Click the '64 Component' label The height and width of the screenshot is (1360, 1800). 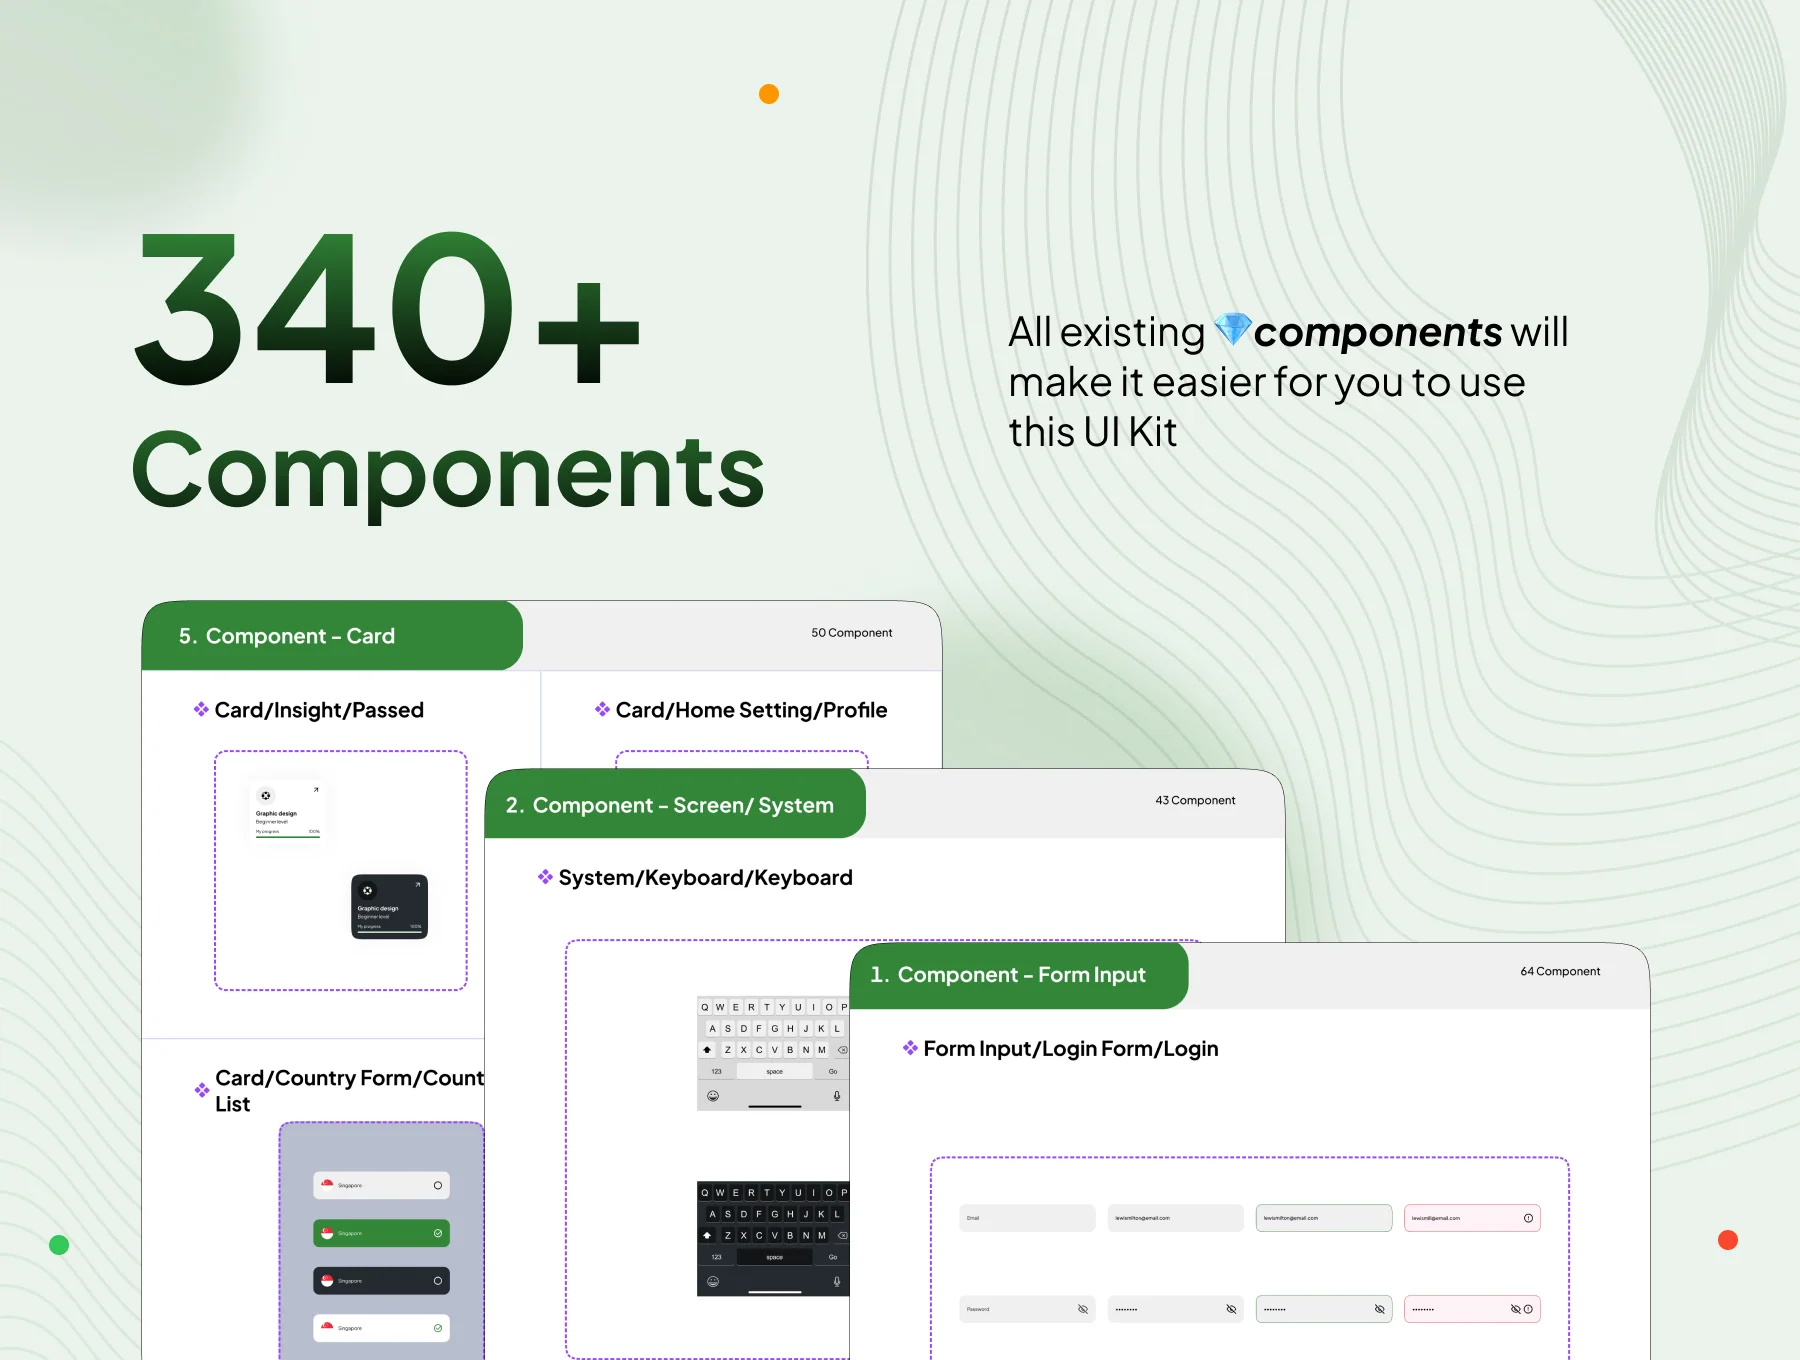pos(1560,972)
